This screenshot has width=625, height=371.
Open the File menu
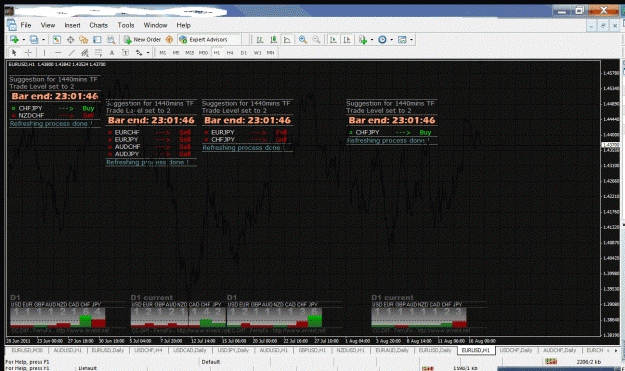[x=26, y=25]
